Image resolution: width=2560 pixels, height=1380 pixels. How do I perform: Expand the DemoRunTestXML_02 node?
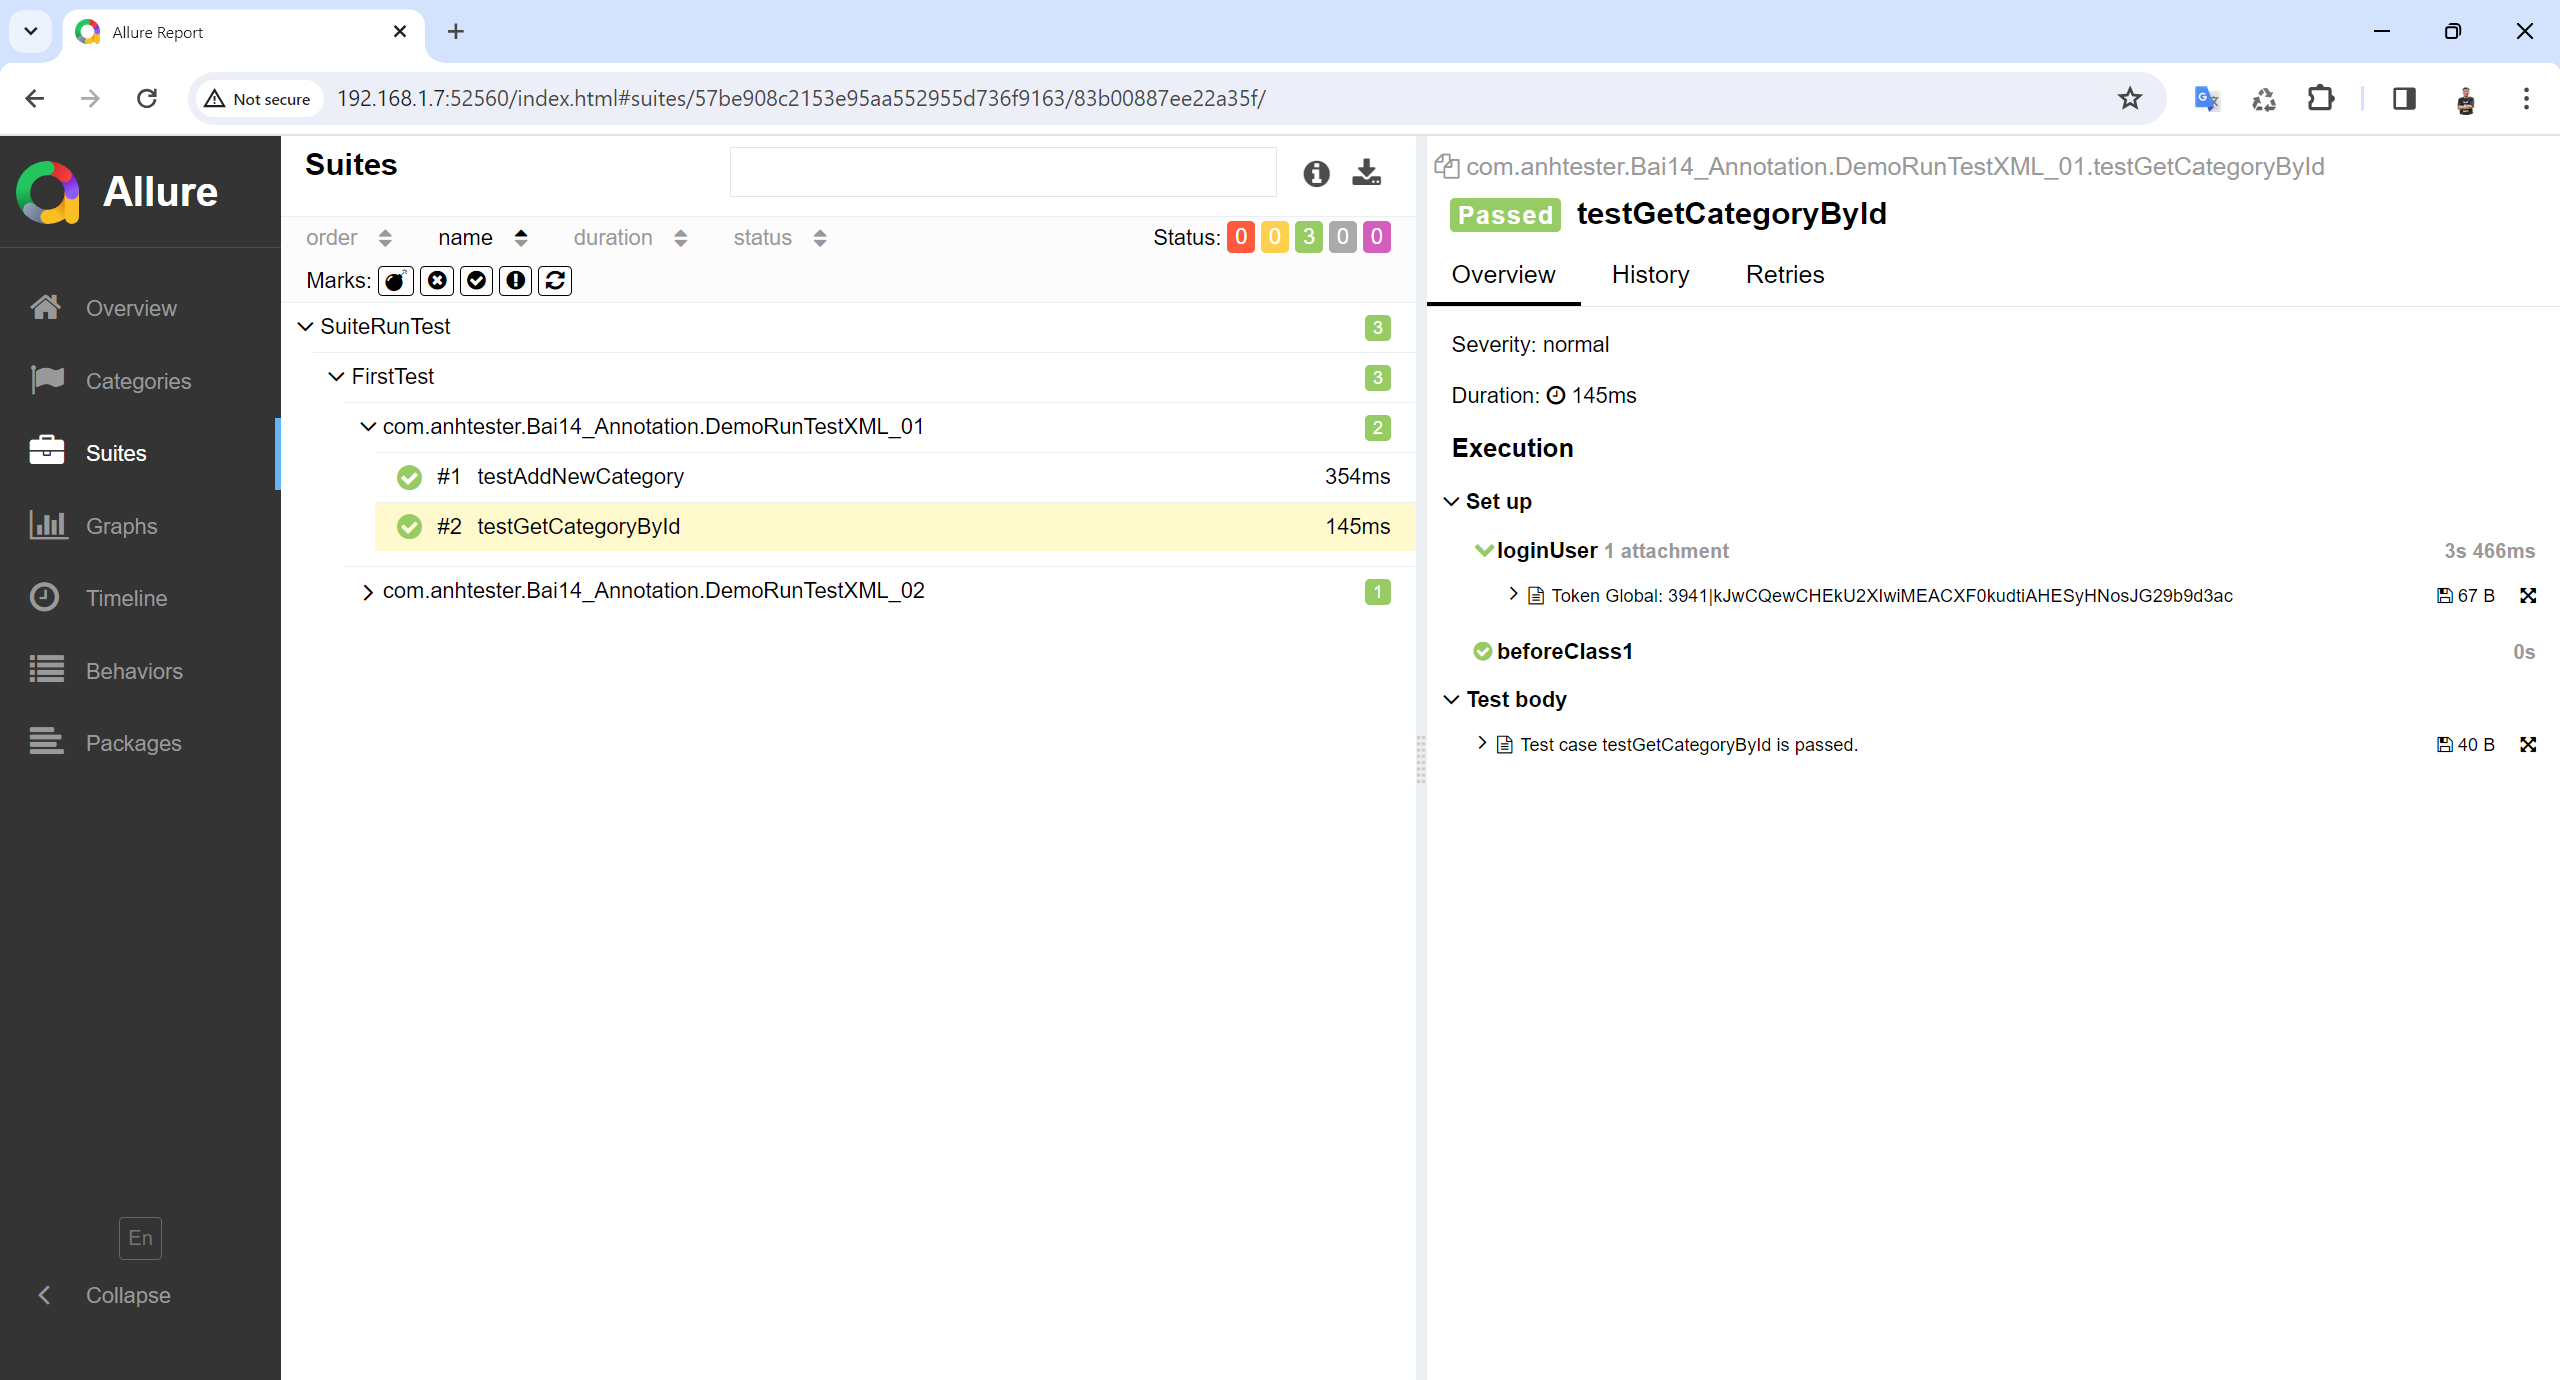[368, 592]
